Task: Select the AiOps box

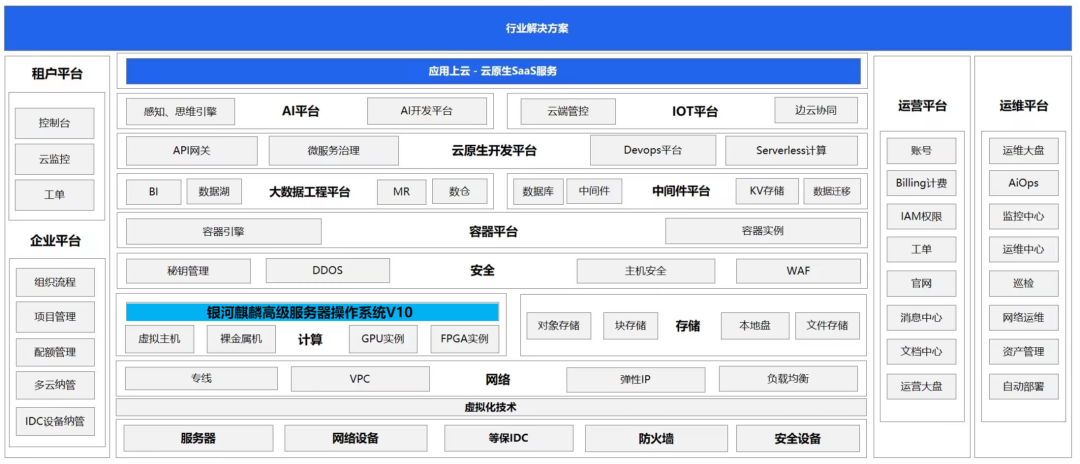Action: (x=1024, y=183)
